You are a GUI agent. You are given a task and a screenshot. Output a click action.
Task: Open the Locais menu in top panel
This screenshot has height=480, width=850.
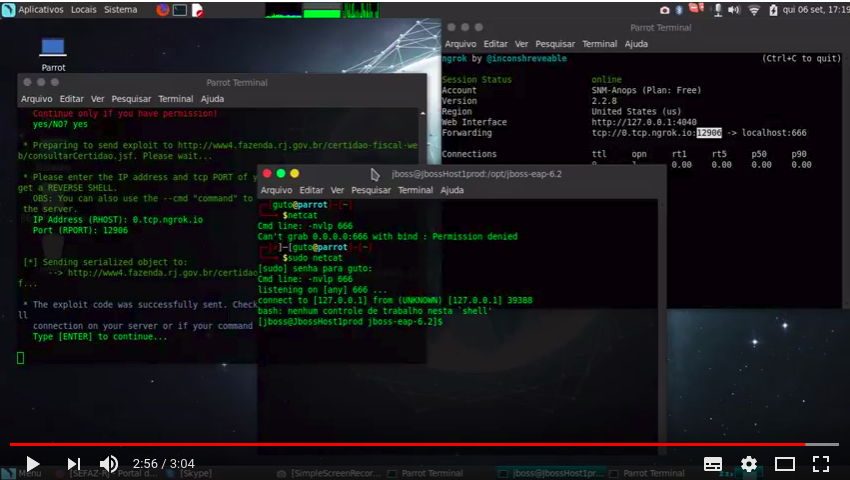[83, 10]
